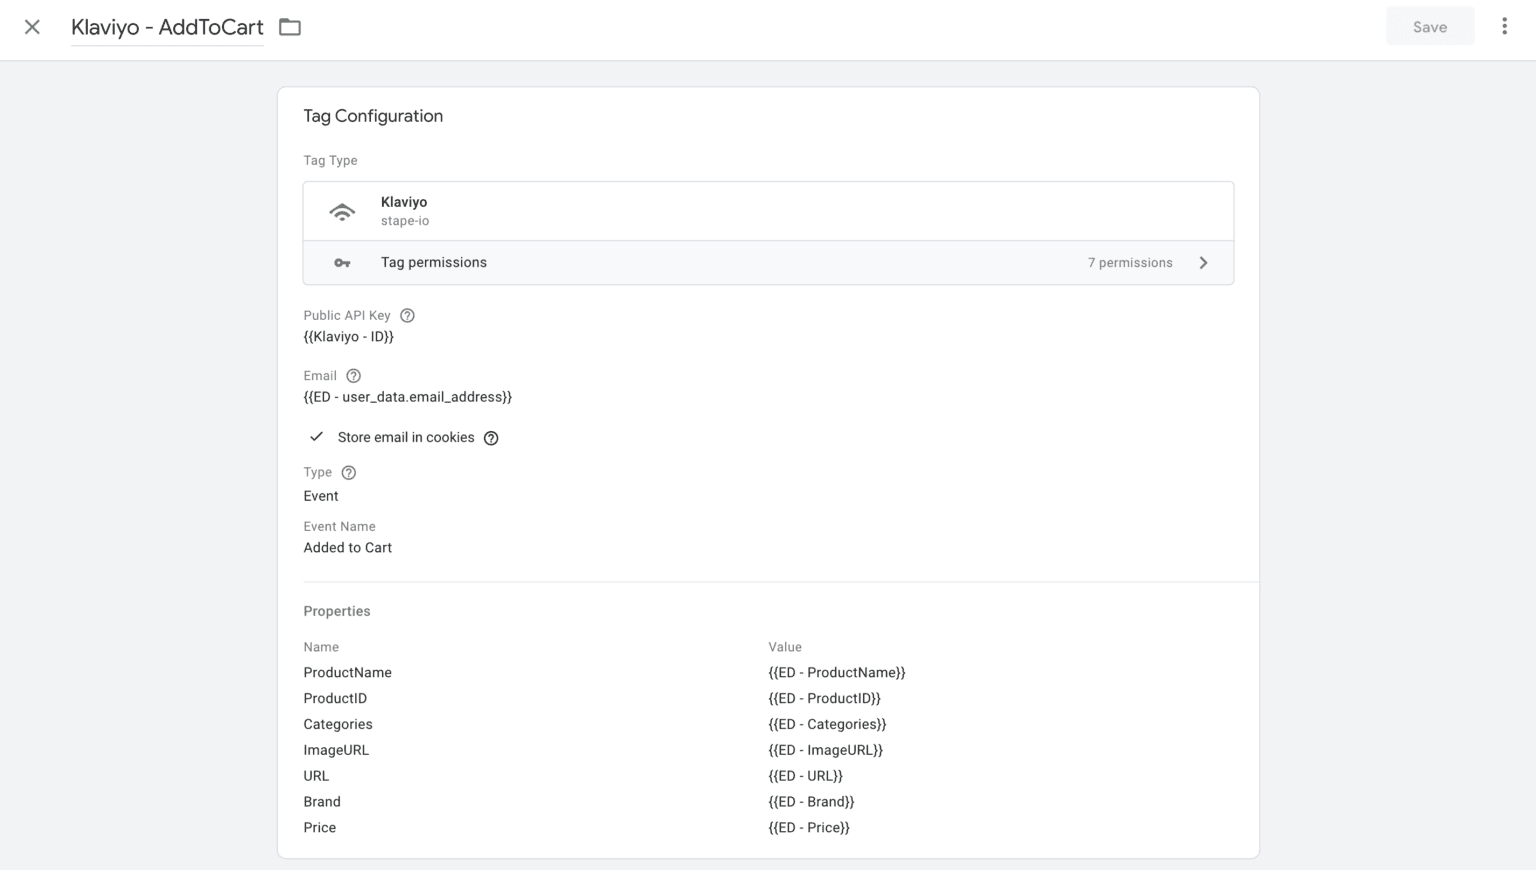Click the Value column header in Properties
Viewport: 1536px width, 870px height.
click(785, 647)
